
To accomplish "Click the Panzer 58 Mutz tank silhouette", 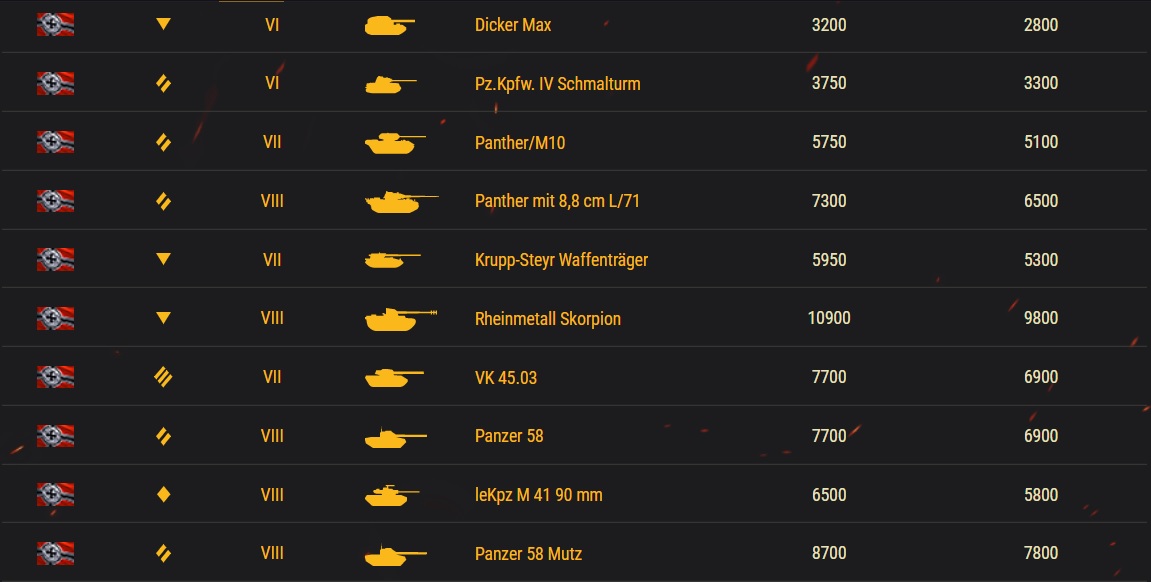I will [x=396, y=555].
